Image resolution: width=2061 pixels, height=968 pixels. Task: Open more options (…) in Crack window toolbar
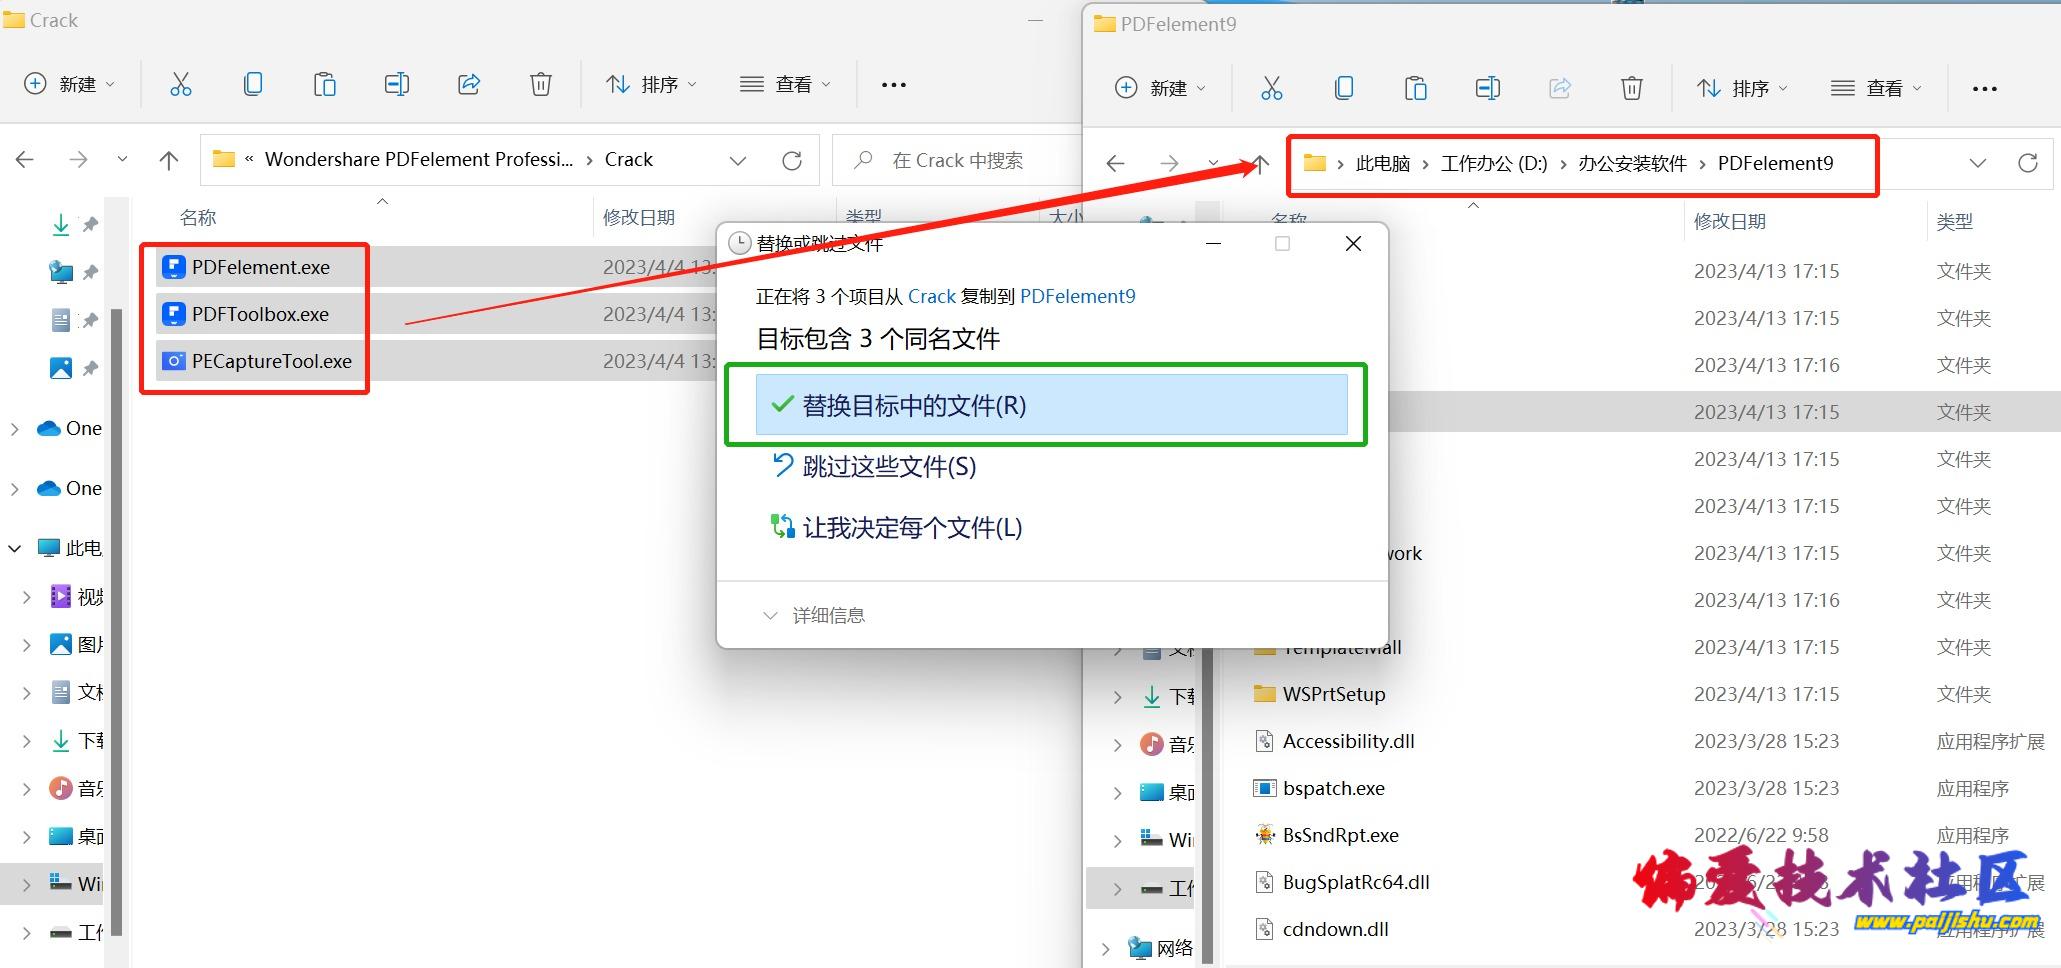tap(894, 85)
